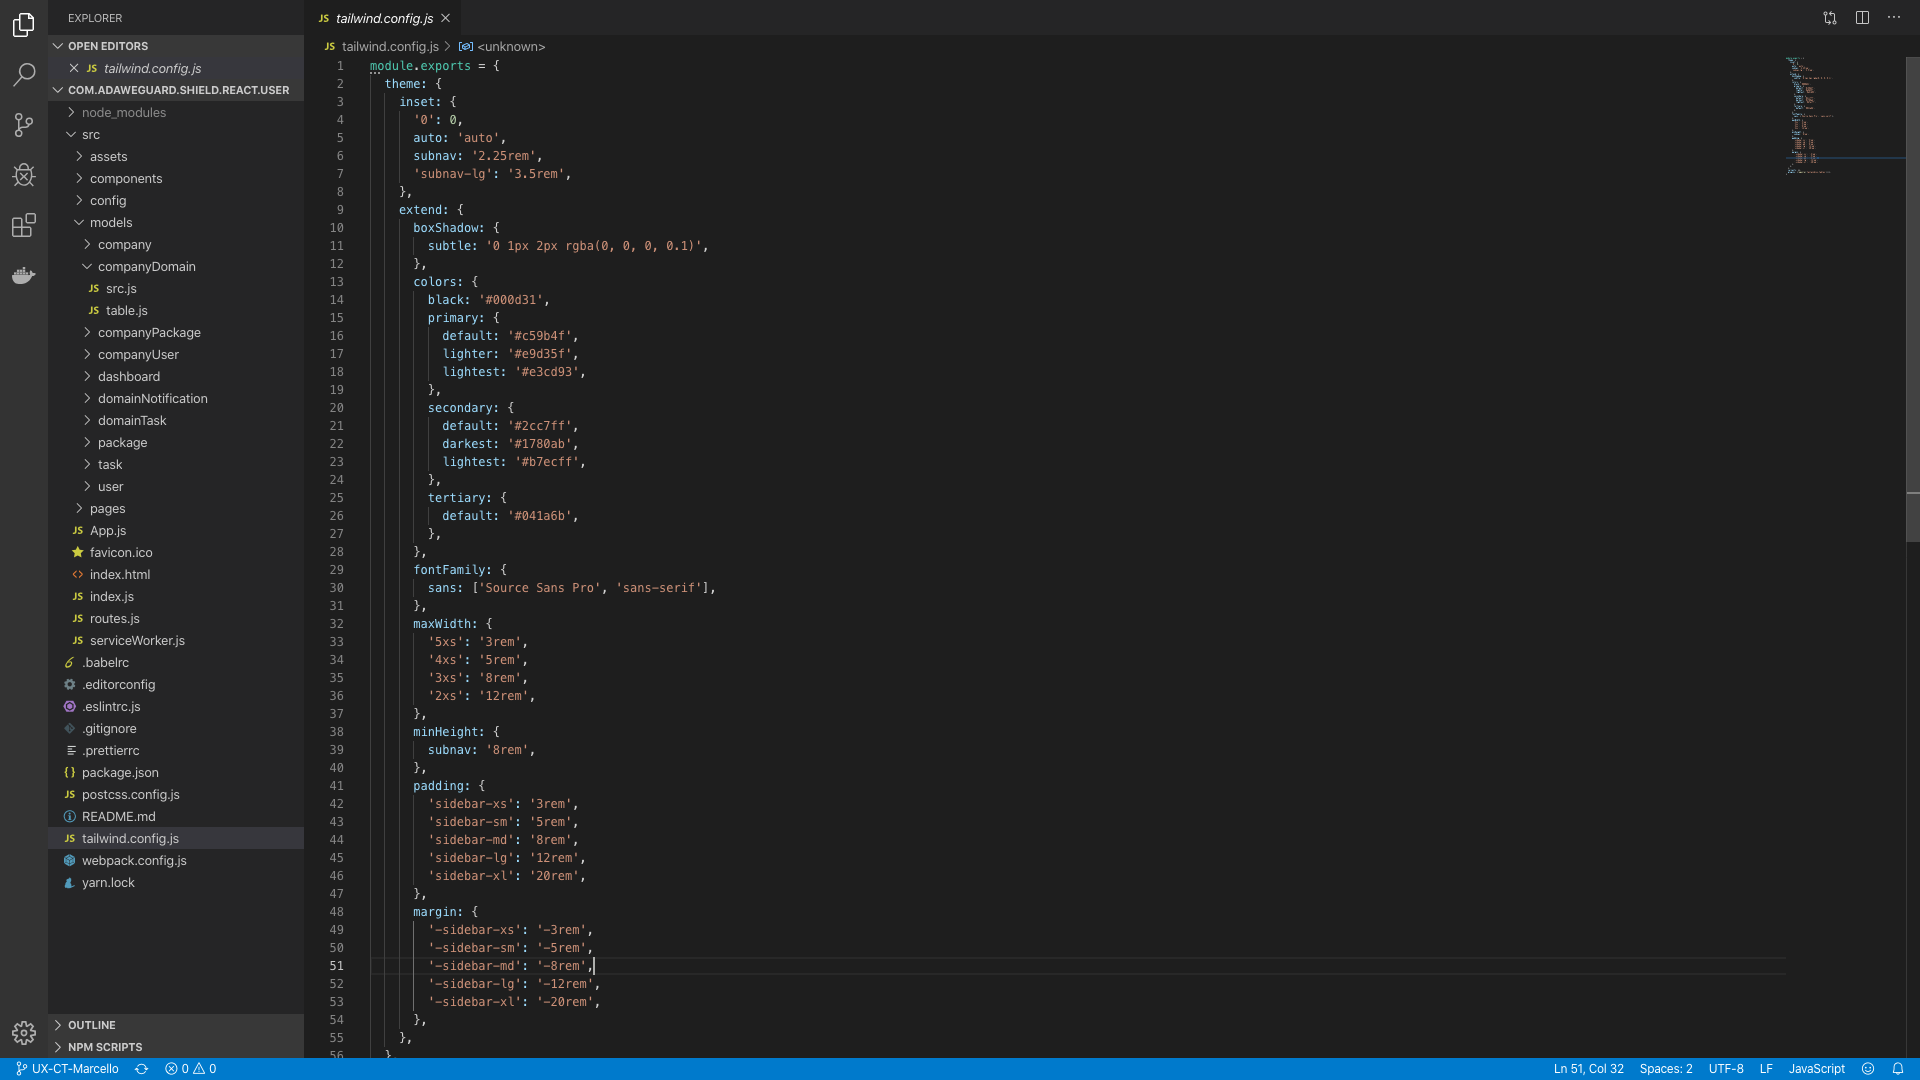The image size is (1920, 1080).
Task: Open the Docker view icon
Action: (24, 275)
